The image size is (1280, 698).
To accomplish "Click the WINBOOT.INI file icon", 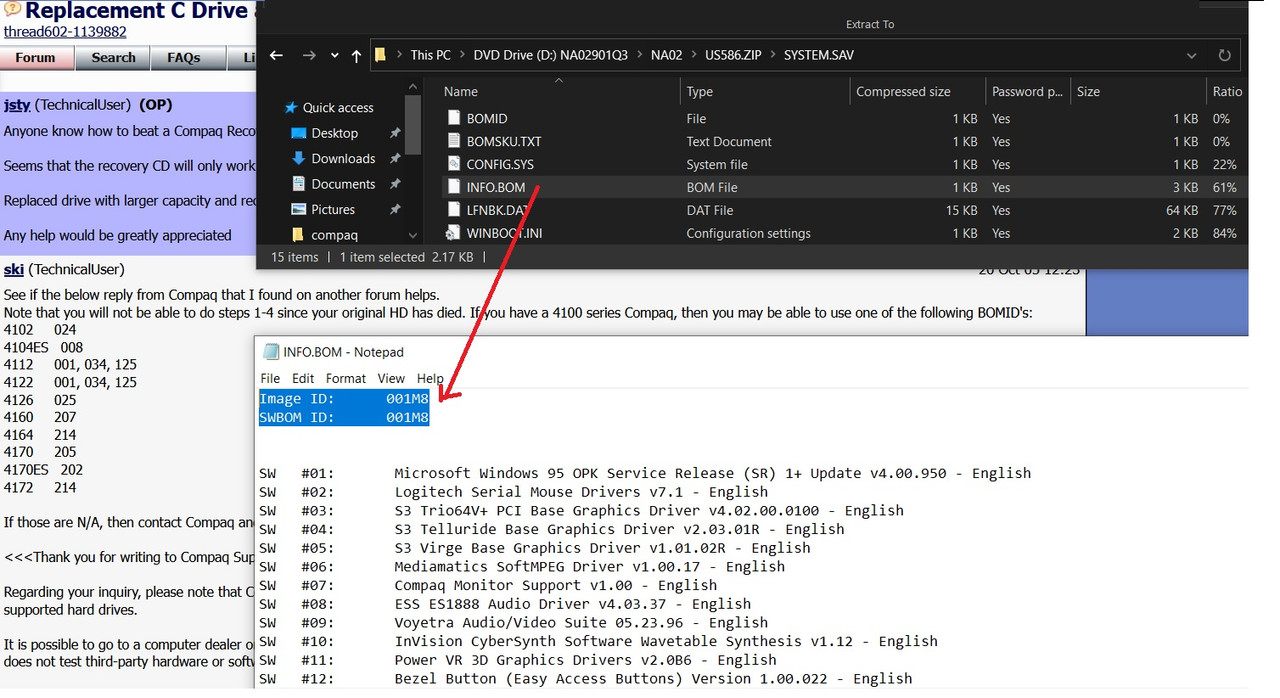I will (455, 234).
